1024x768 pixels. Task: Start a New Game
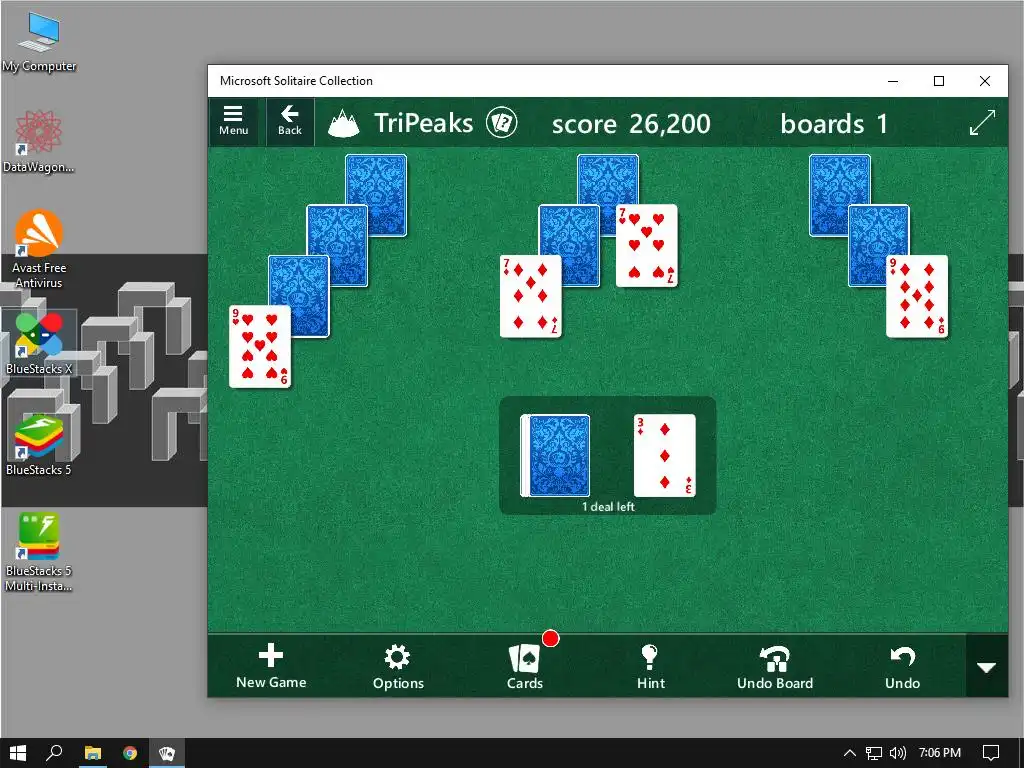pos(271,667)
